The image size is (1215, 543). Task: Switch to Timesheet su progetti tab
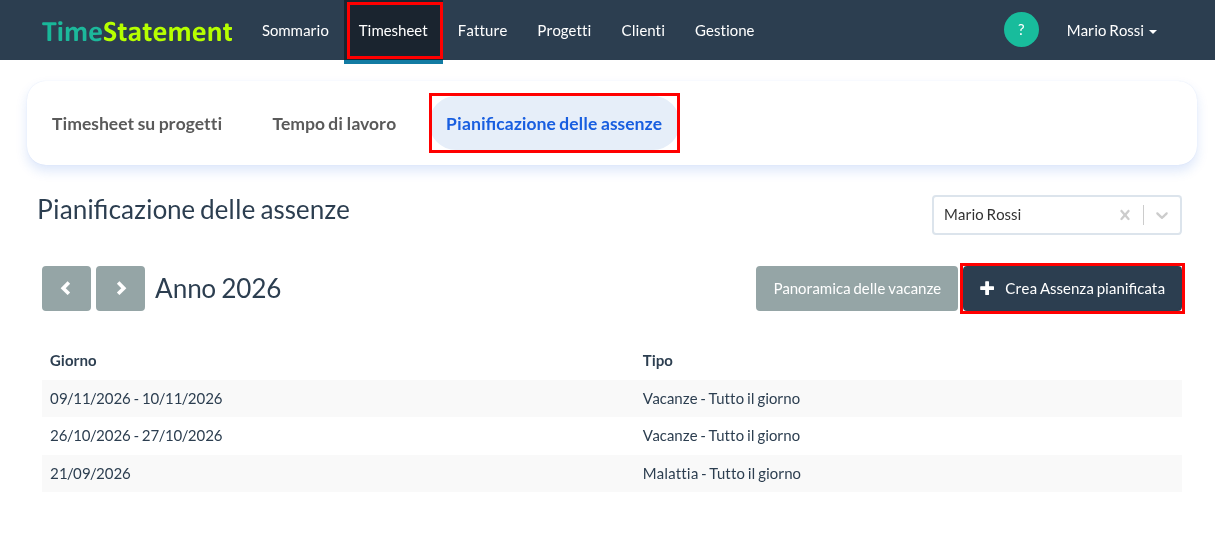(137, 124)
